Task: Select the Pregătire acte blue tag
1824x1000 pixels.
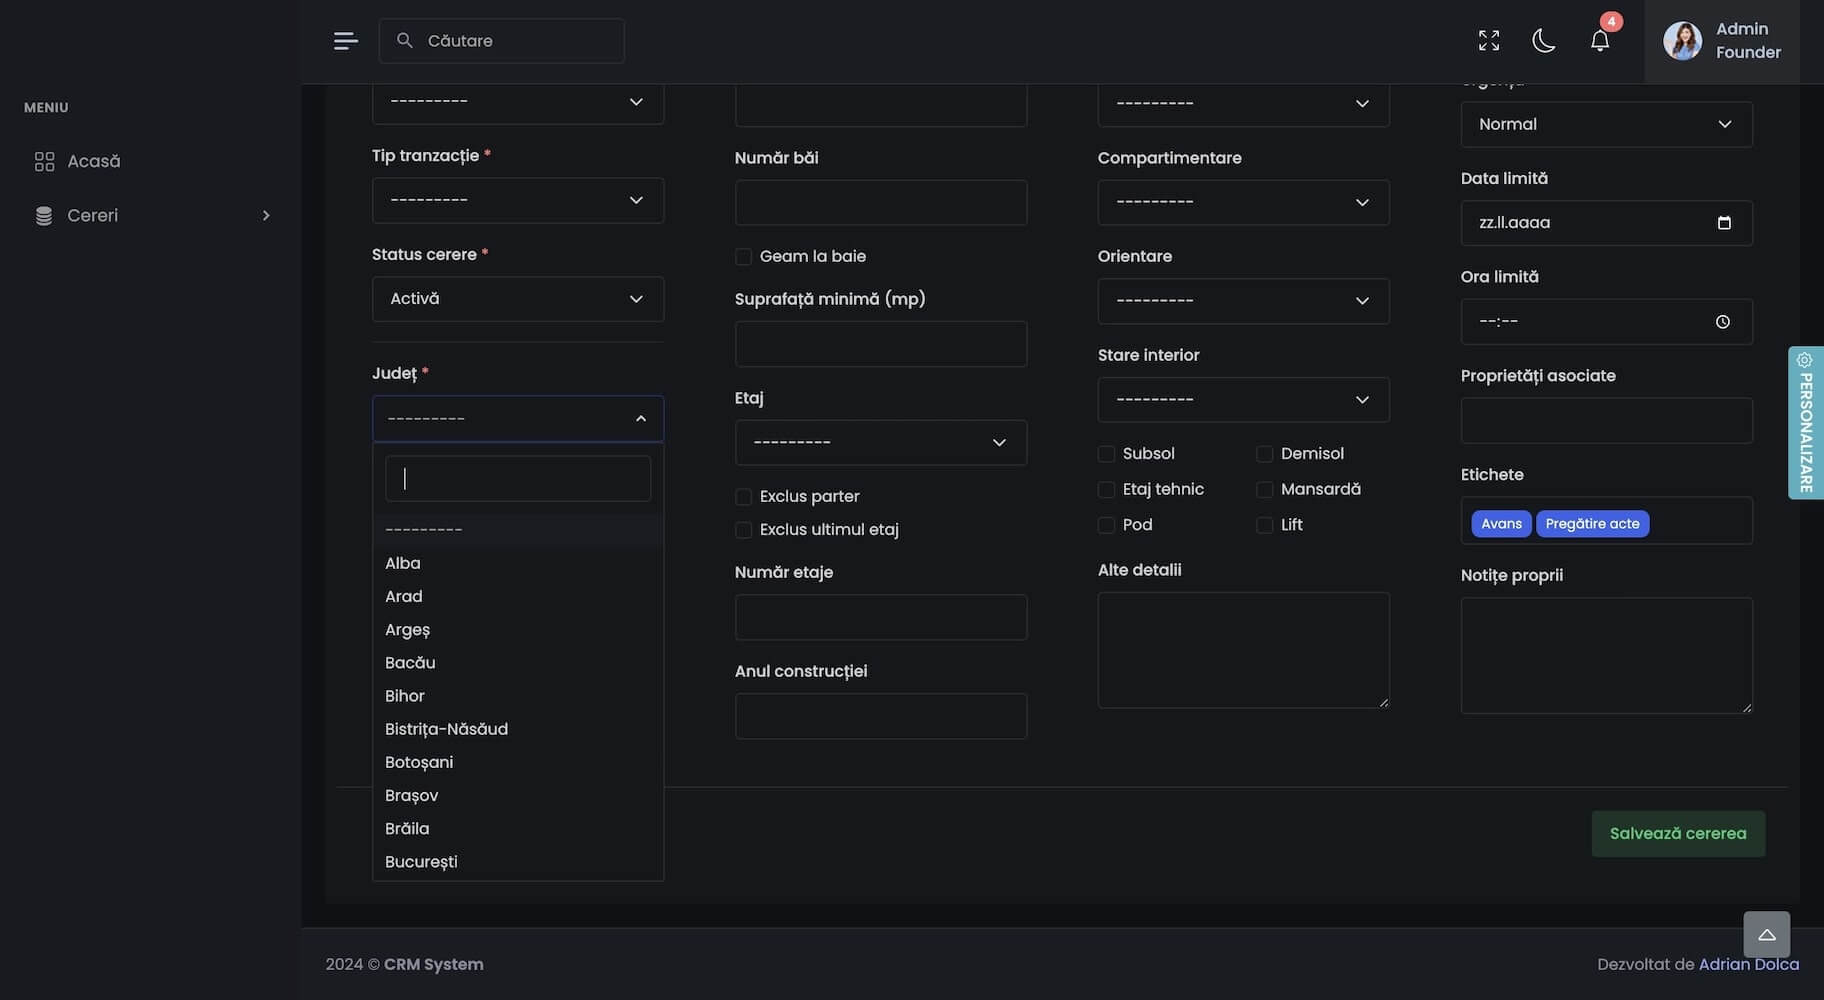Action: pos(1592,524)
